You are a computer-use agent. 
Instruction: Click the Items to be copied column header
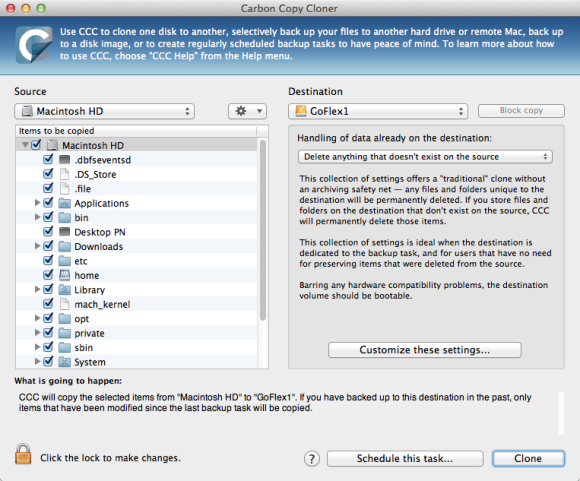[x=136, y=131]
